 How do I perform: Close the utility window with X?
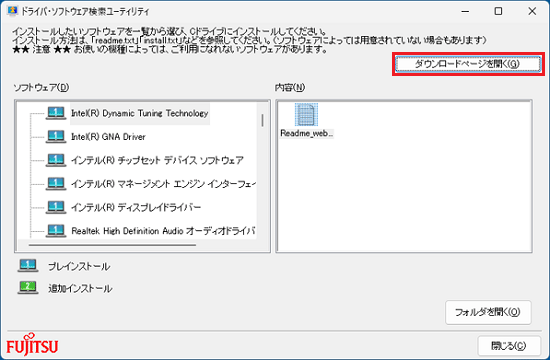coord(532,11)
